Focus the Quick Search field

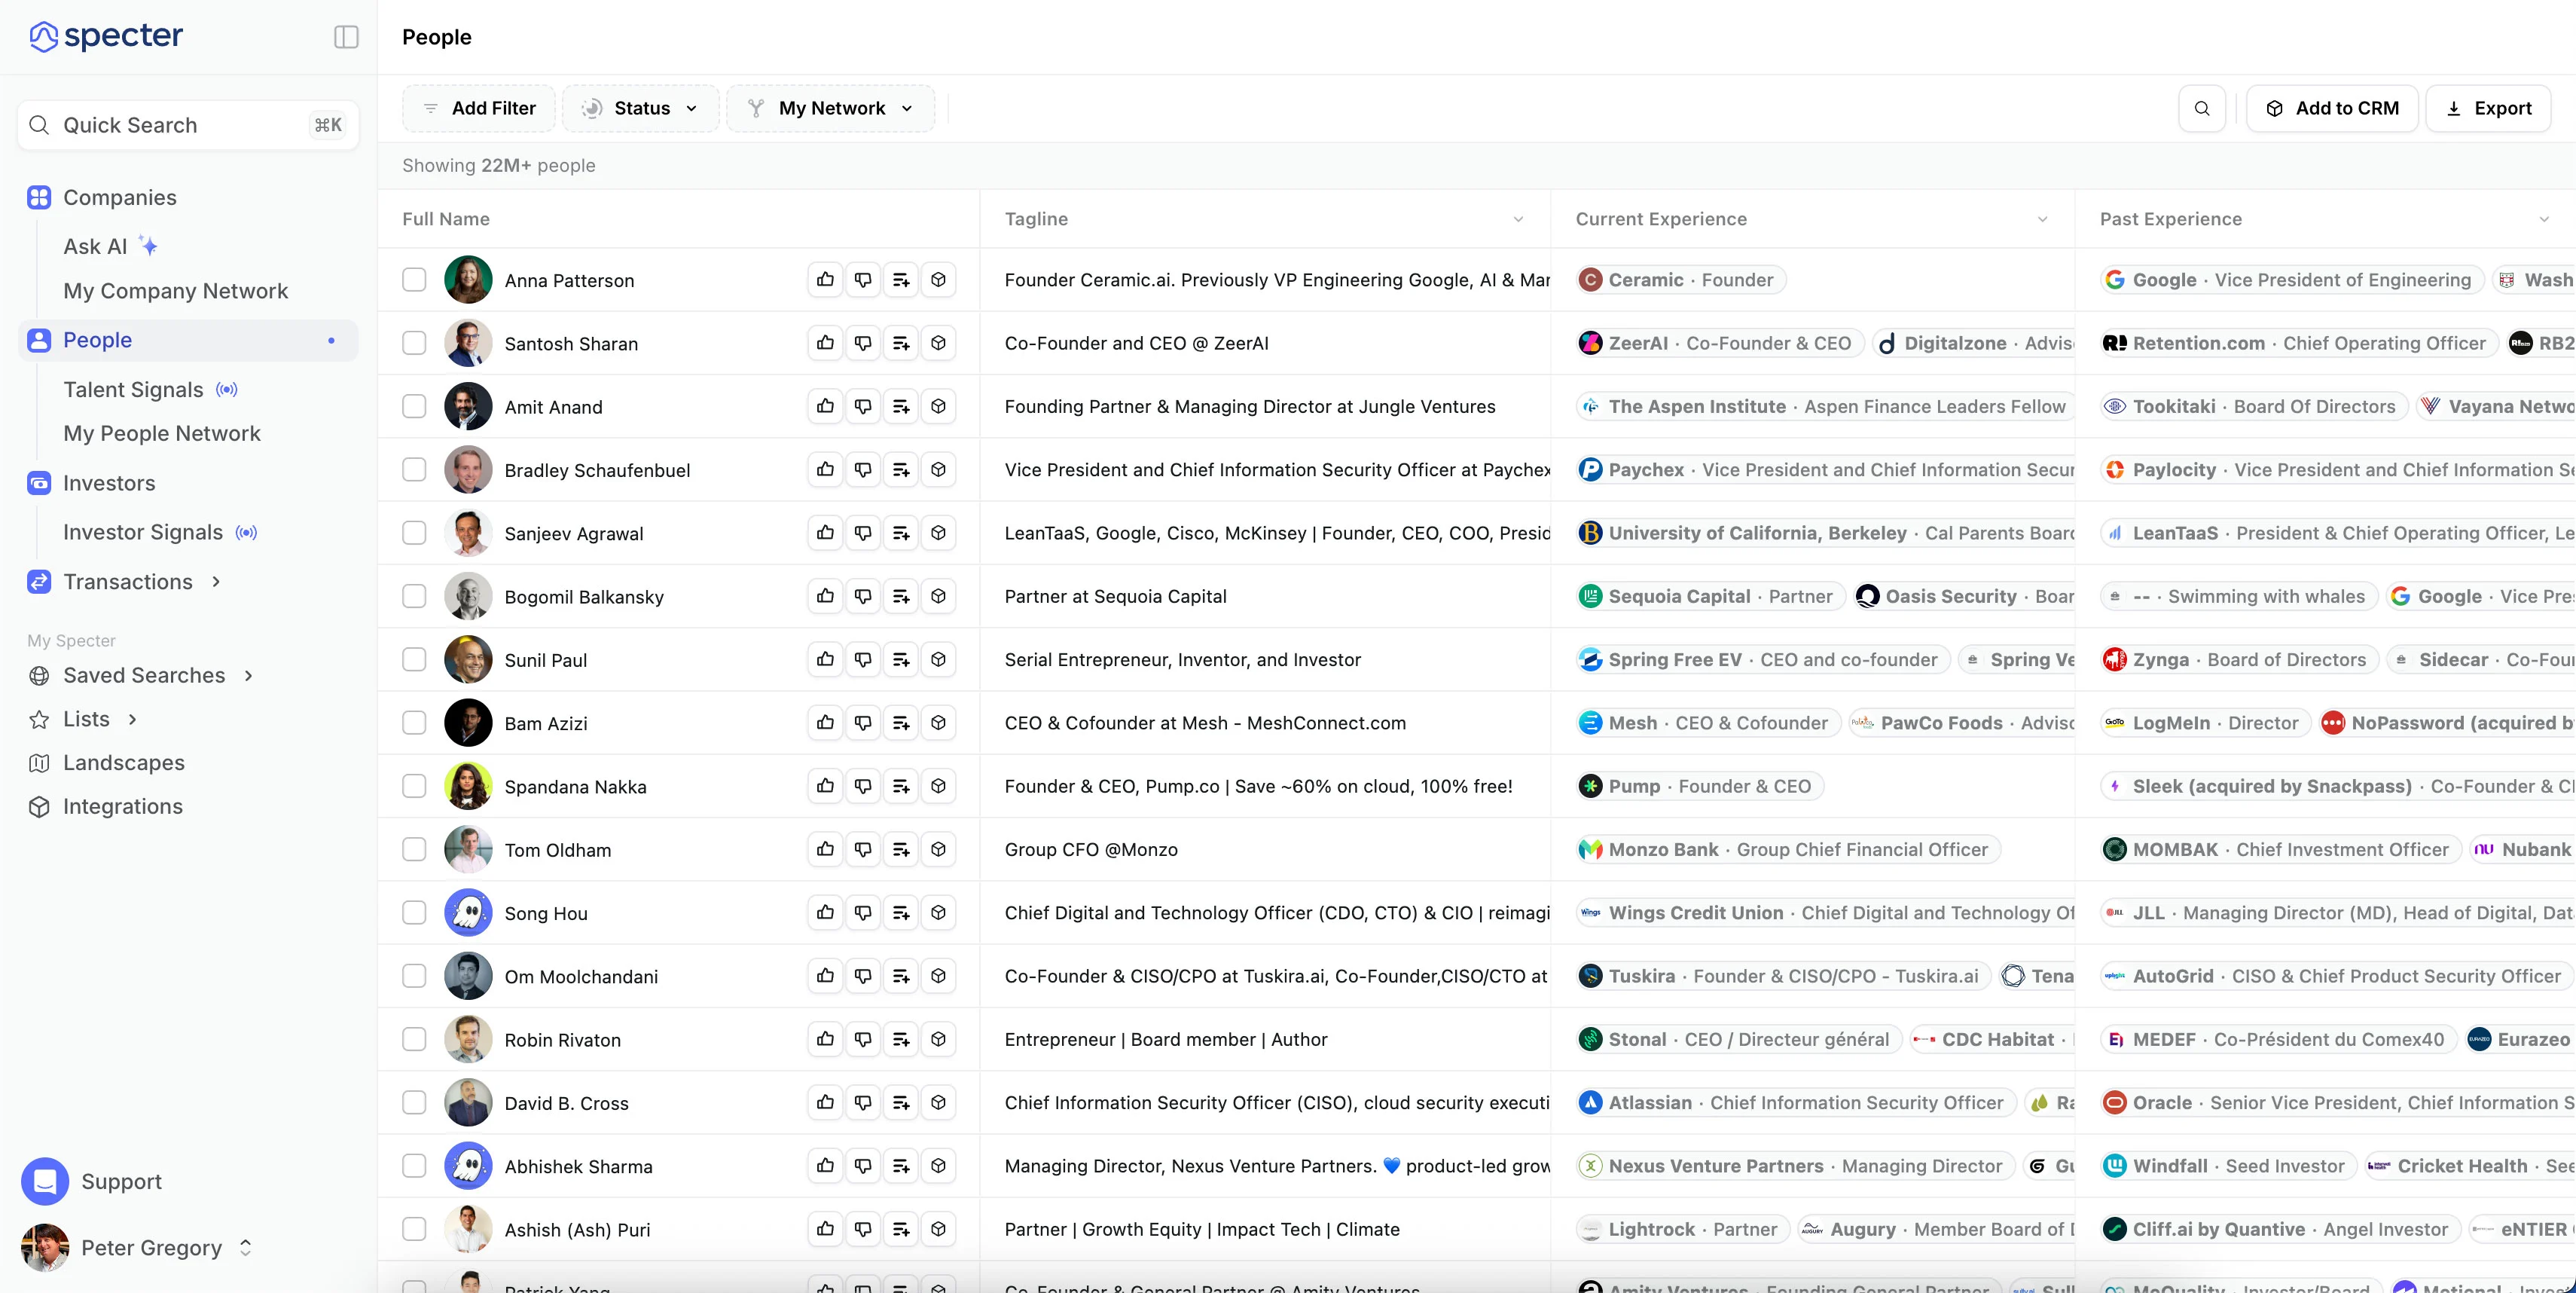pos(188,125)
